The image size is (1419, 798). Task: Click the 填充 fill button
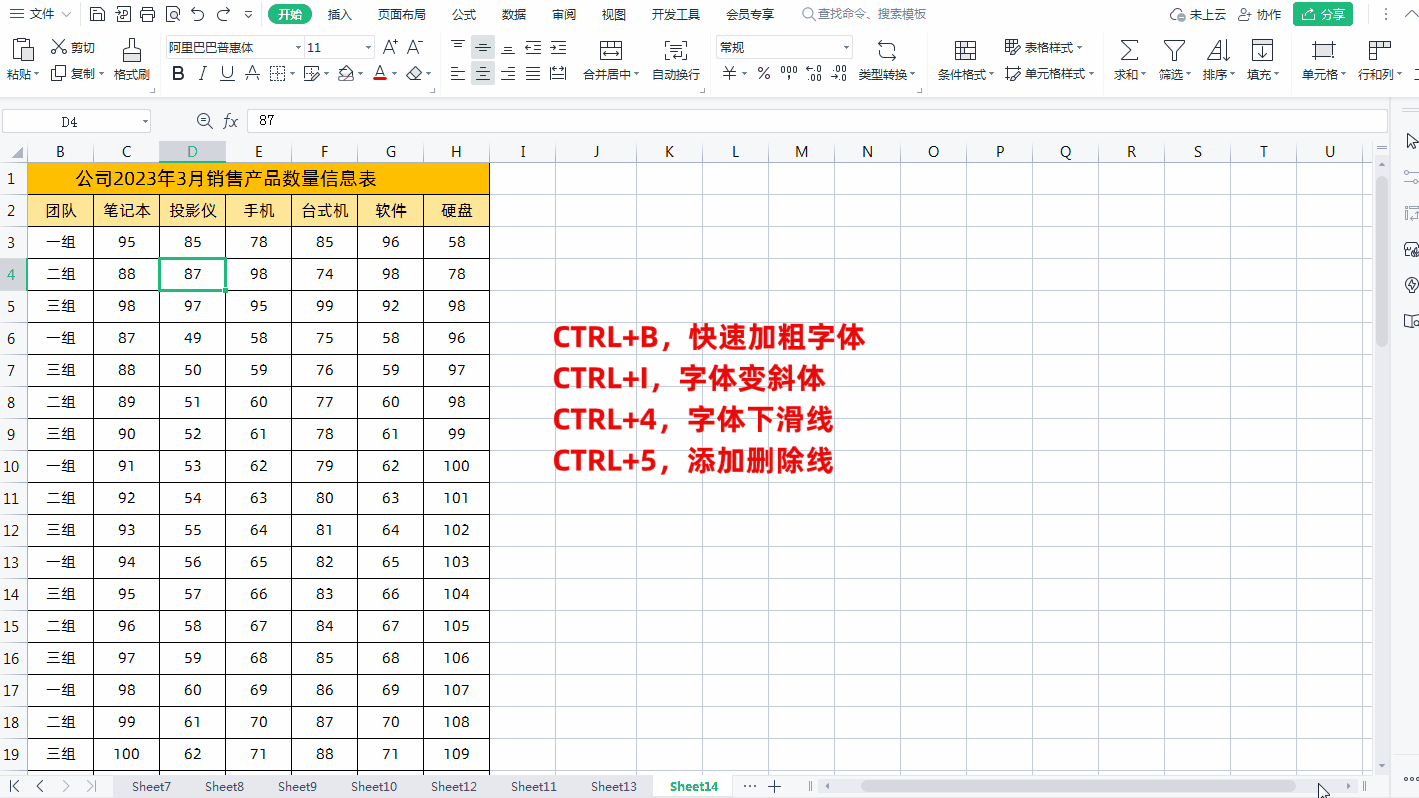(x=1262, y=60)
